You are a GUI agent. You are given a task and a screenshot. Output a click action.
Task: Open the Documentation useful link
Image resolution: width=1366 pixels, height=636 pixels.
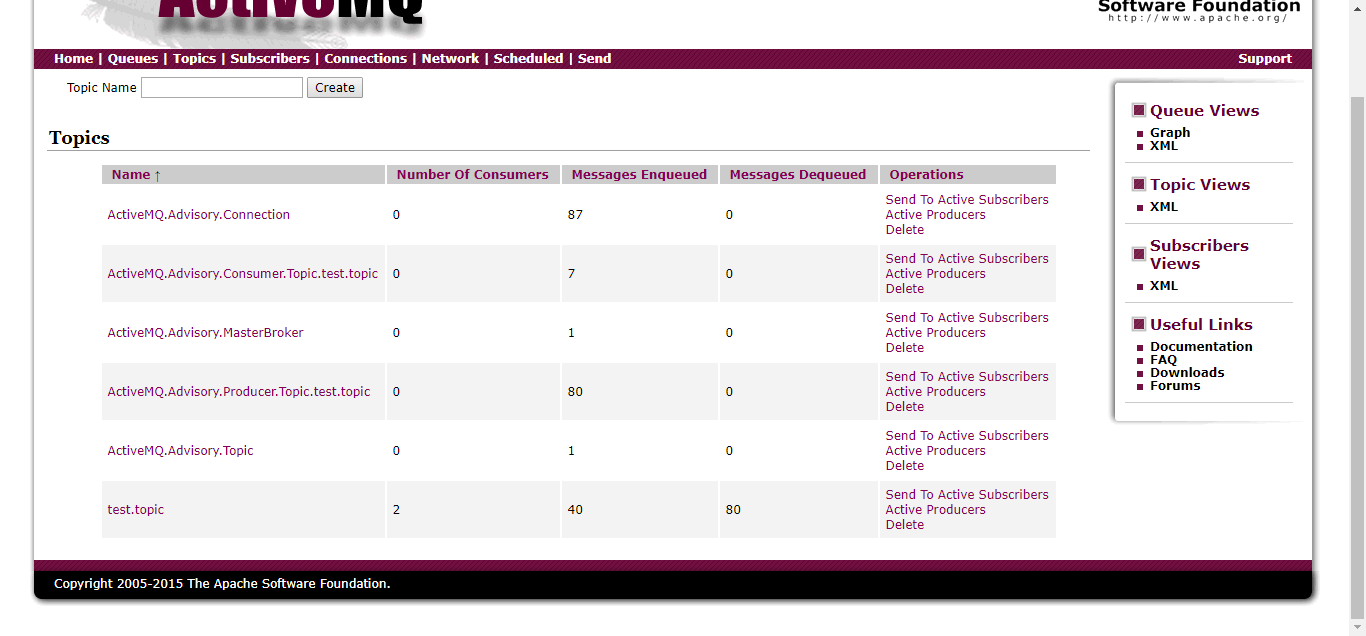click(1201, 347)
